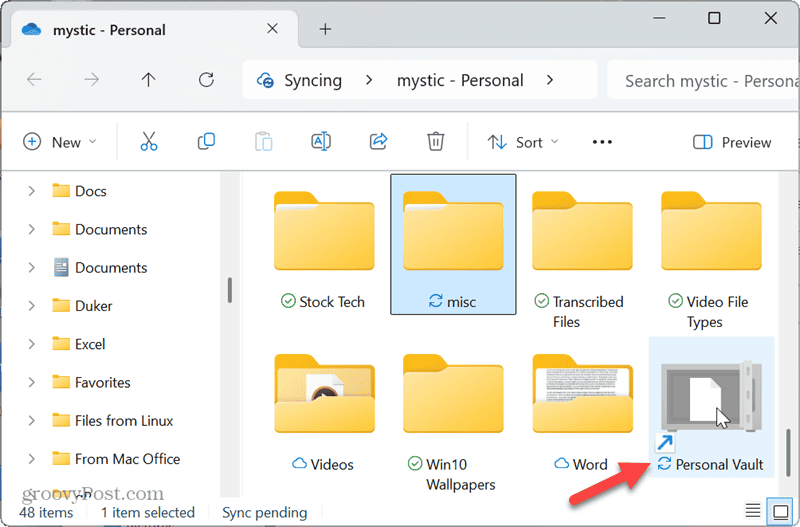The height and width of the screenshot is (527, 800).
Task: Click the 1 item selected status text
Action: point(148,512)
